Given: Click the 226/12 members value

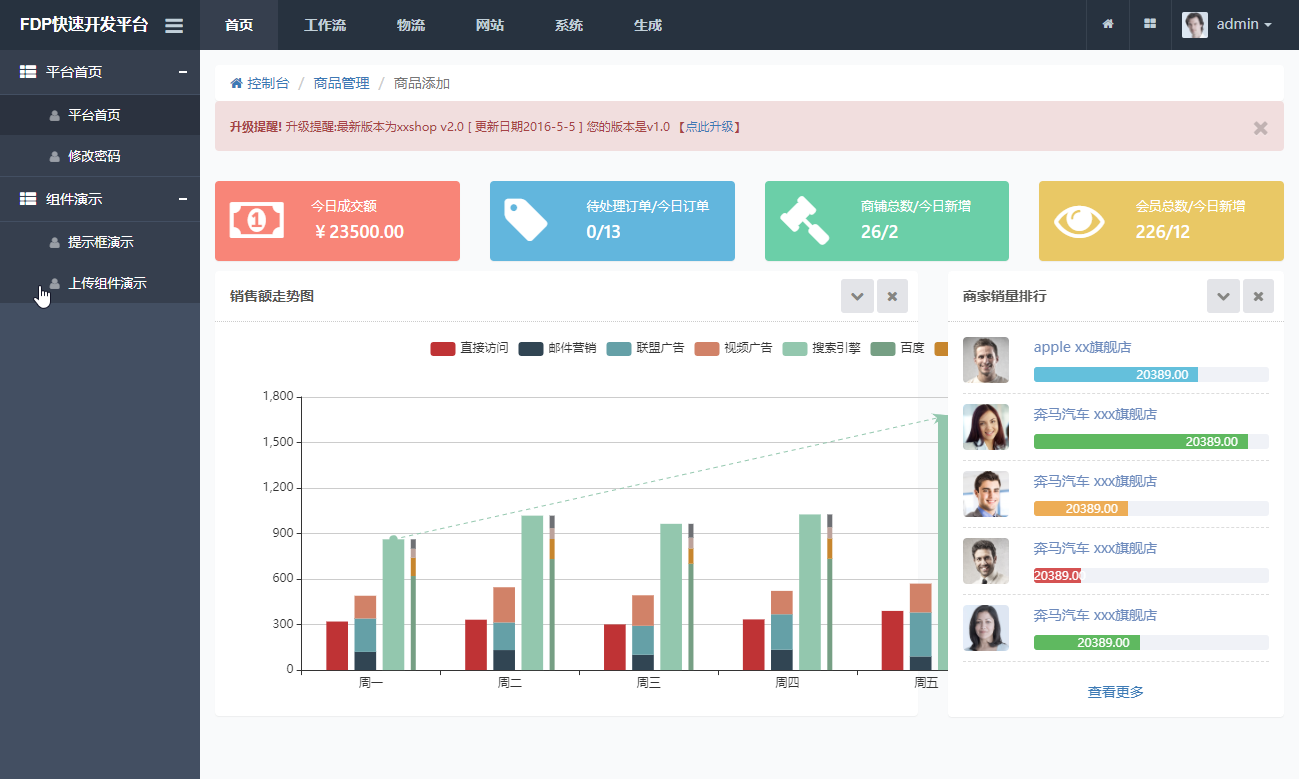Looking at the screenshot, I should click(x=1163, y=232).
